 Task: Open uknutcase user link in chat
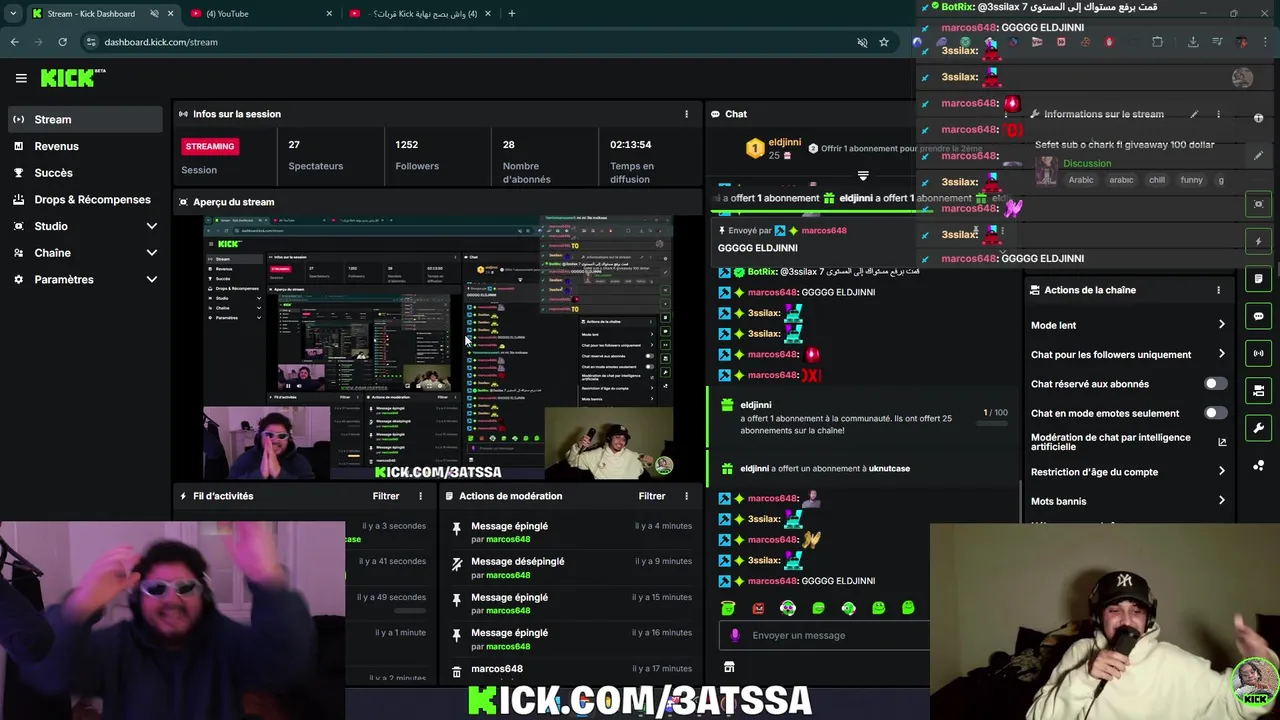point(889,468)
